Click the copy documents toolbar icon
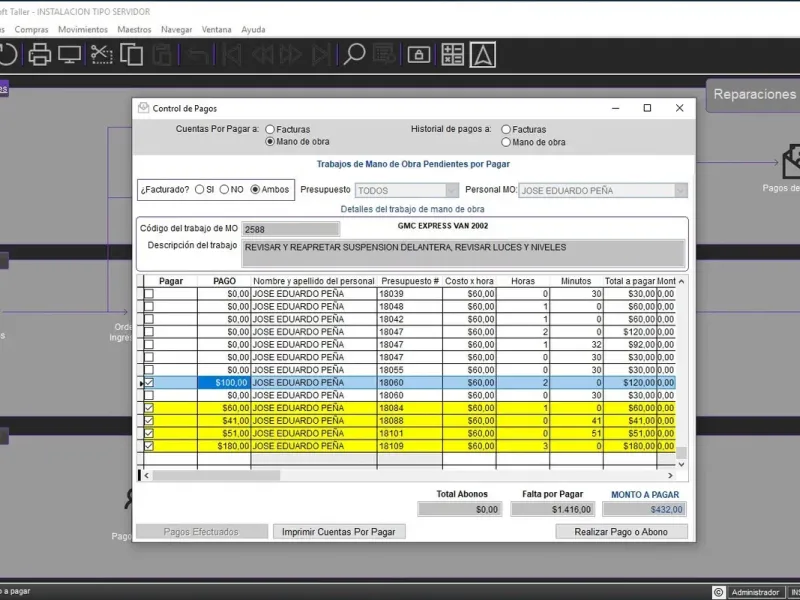800x600 pixels. point(131,54)
